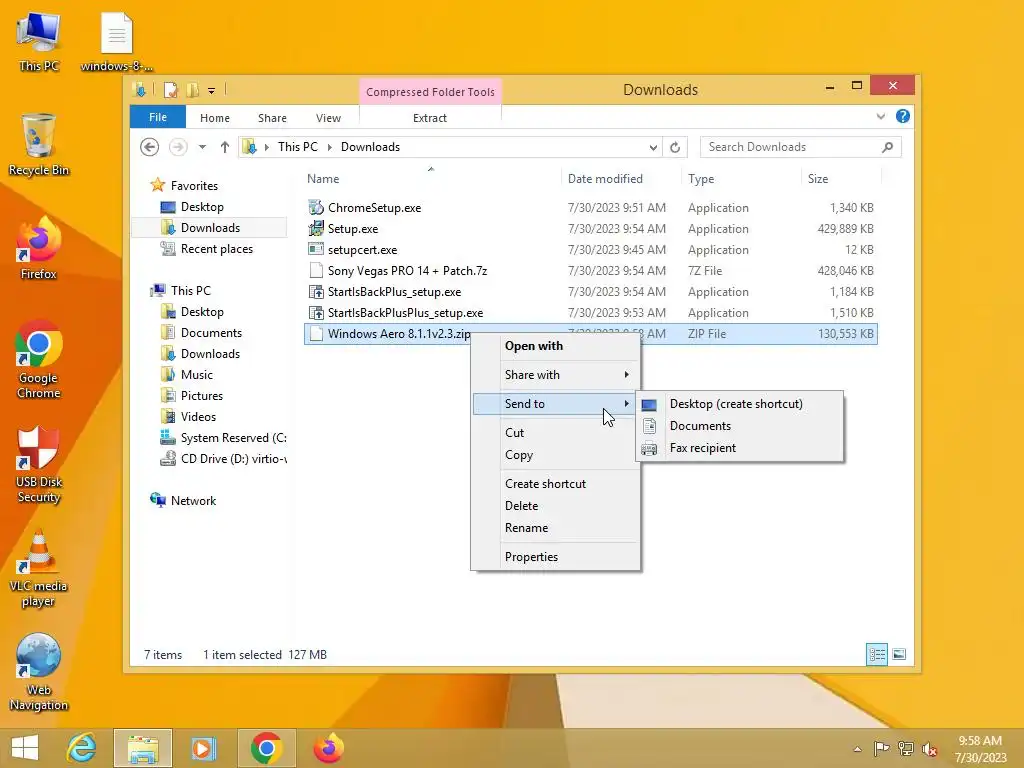Click the Properties icon in Quick Access toolbar
1024x768 pixels.
(170, 89)
